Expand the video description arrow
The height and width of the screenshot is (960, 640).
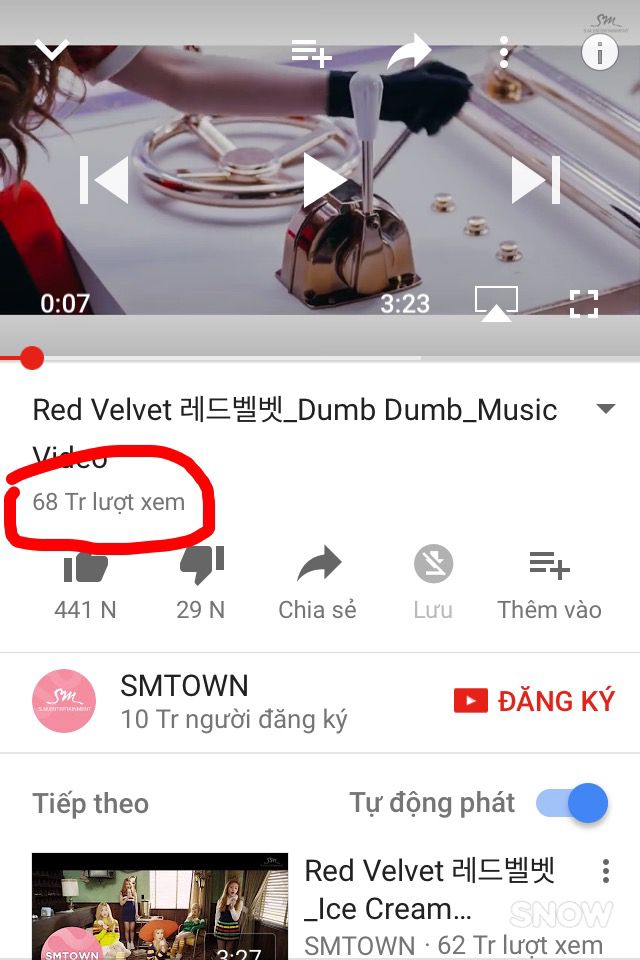tap(606, 409)
